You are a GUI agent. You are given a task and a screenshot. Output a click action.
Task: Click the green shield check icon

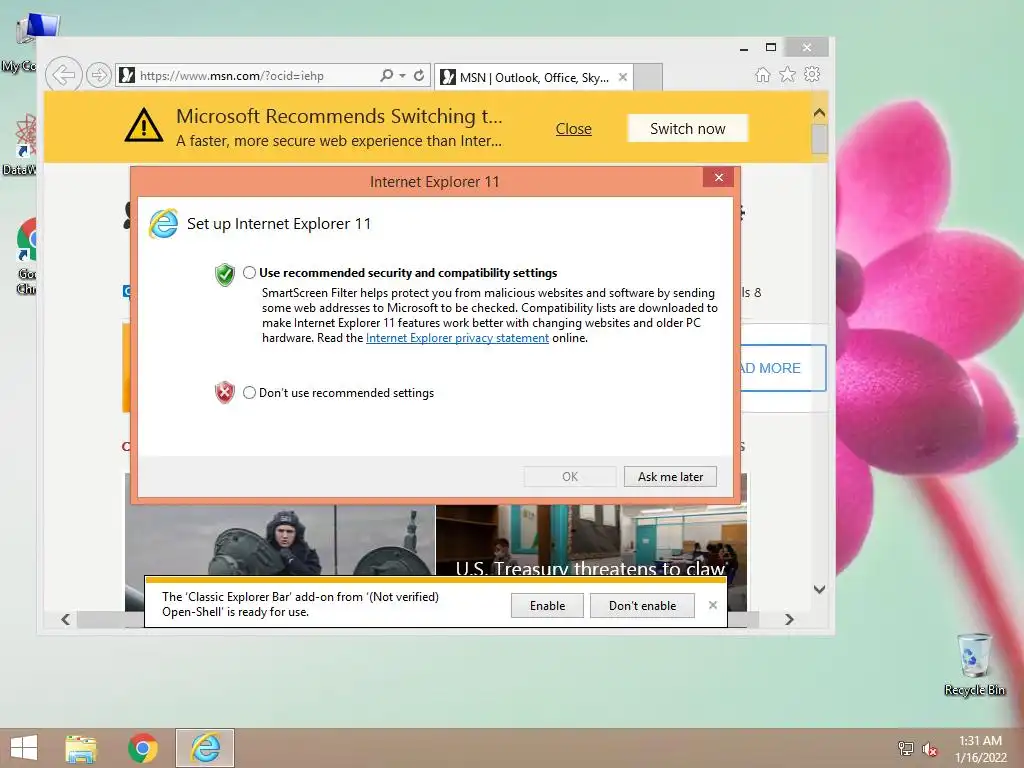[225, 274]
